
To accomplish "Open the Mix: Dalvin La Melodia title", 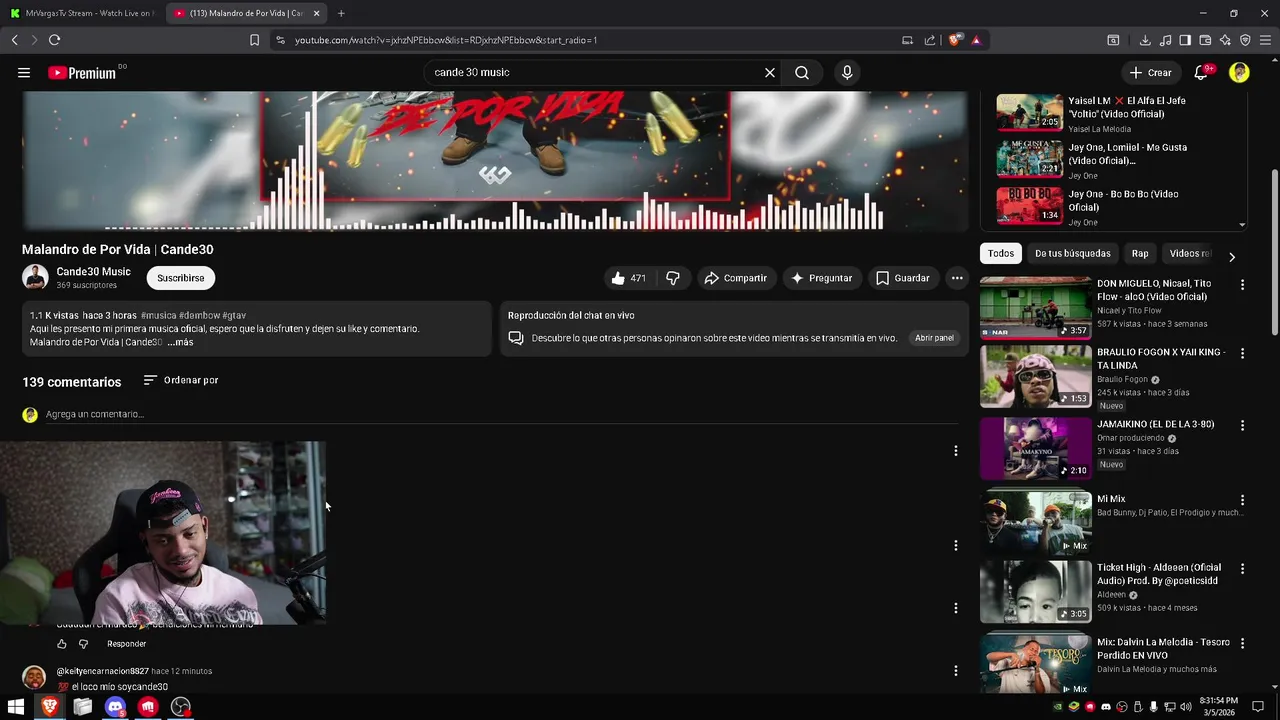I will 1163,648.
